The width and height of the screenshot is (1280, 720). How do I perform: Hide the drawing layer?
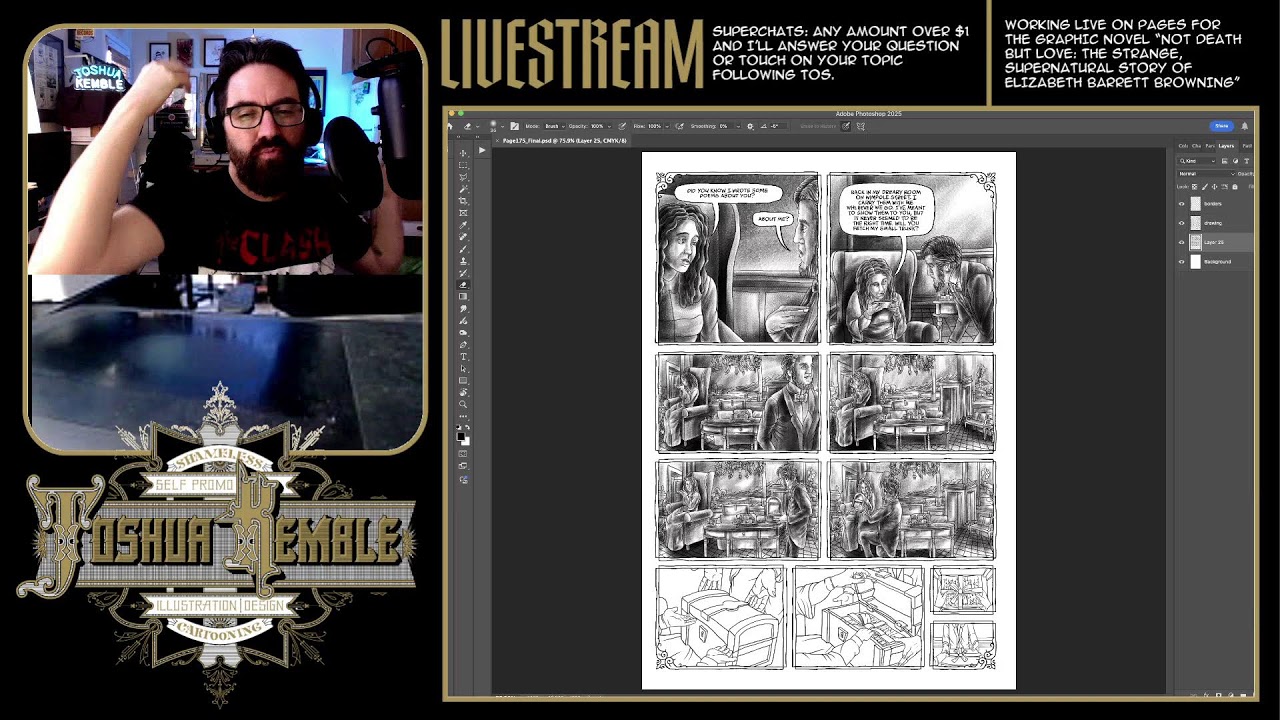[1182, 223]
